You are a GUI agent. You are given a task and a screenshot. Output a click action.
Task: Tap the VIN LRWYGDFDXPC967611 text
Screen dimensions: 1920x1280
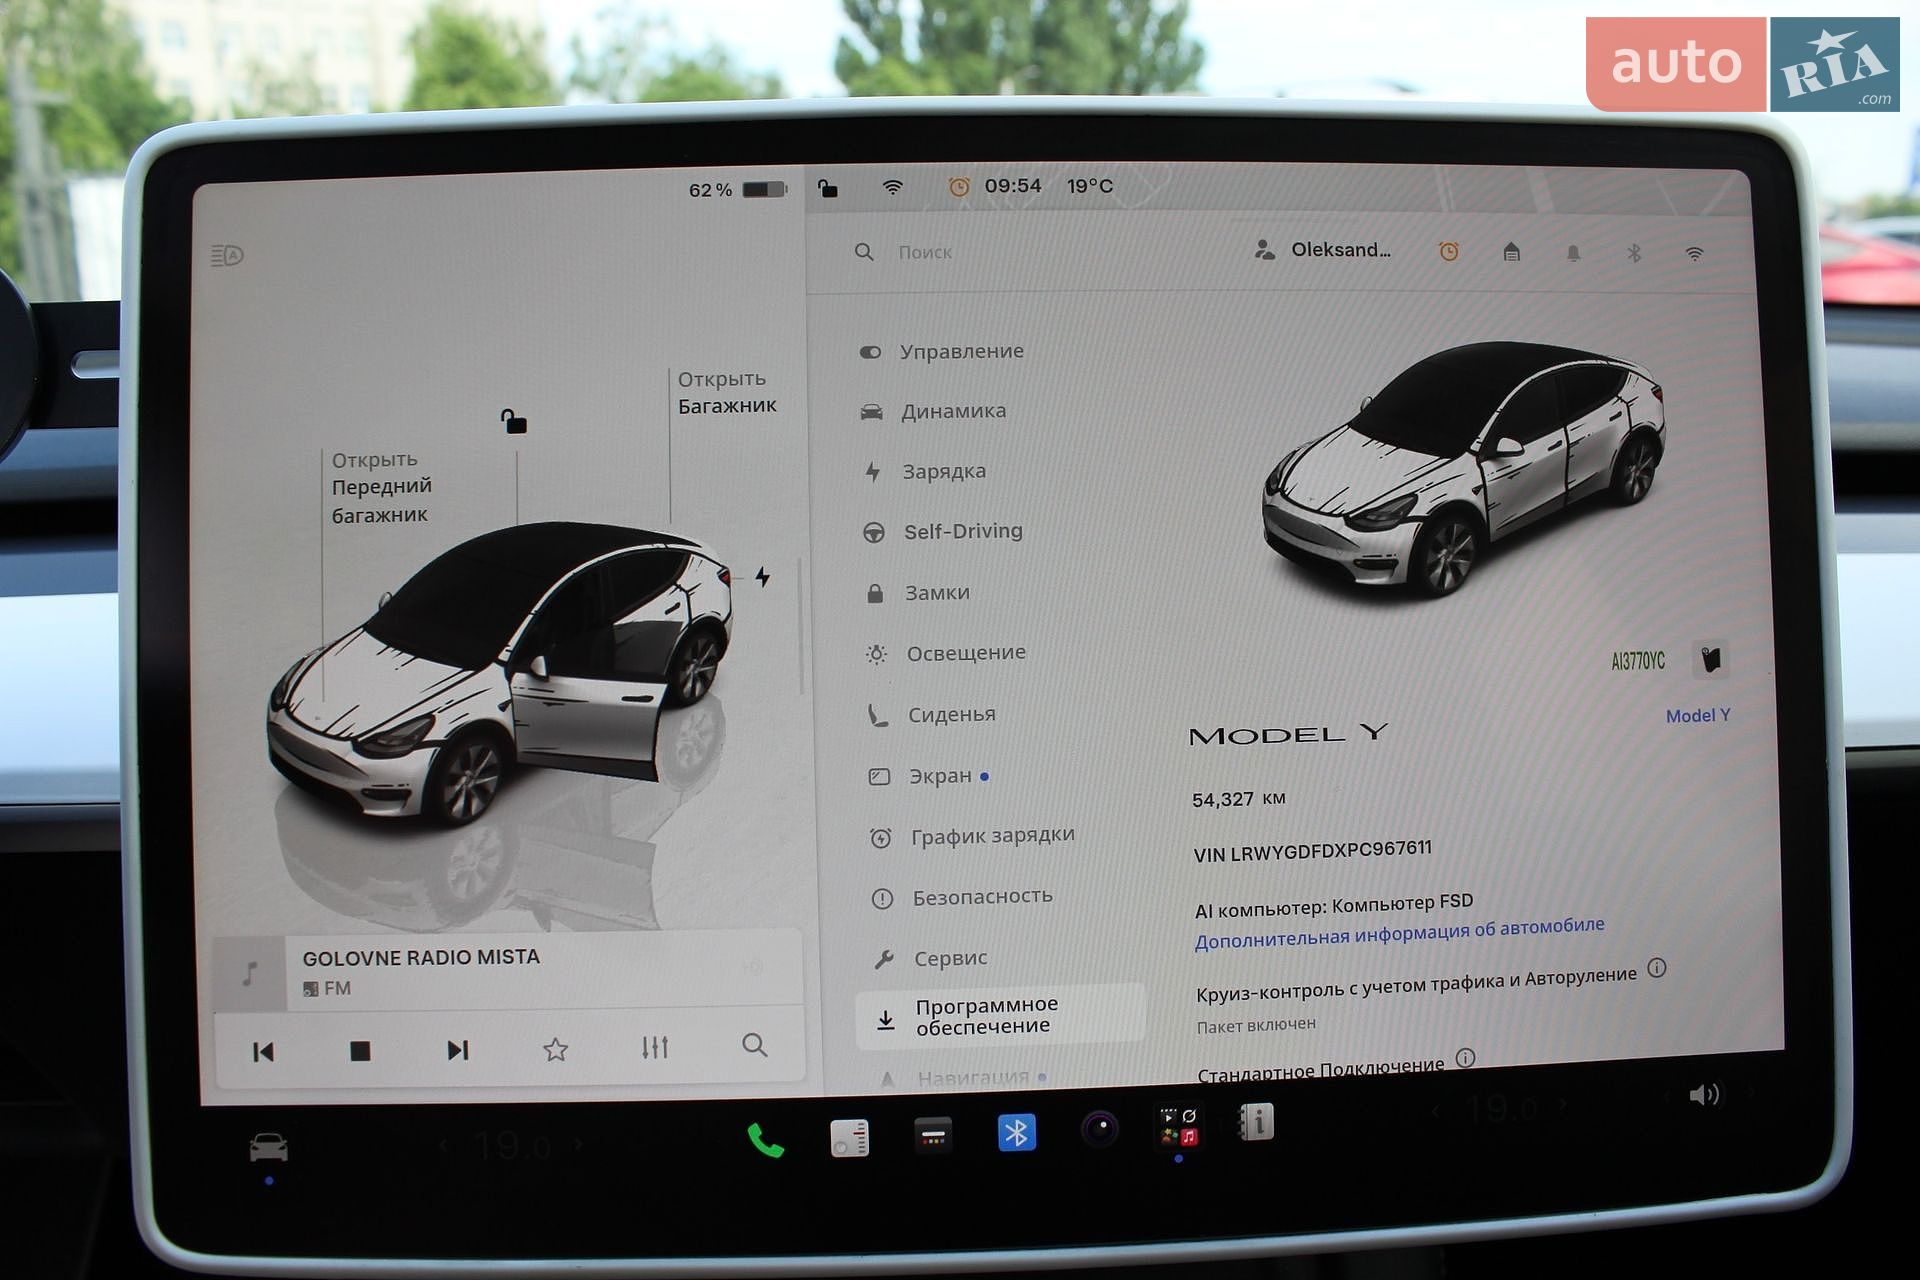pyautogui.click(x=1312, y=851)
